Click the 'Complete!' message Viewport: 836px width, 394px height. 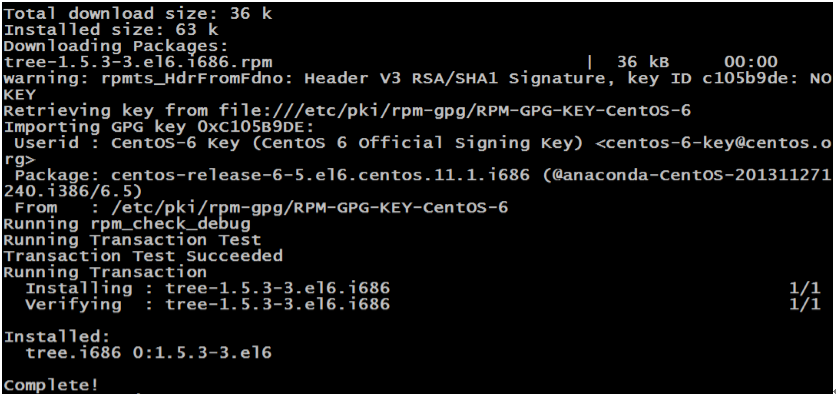click(52, 385)
